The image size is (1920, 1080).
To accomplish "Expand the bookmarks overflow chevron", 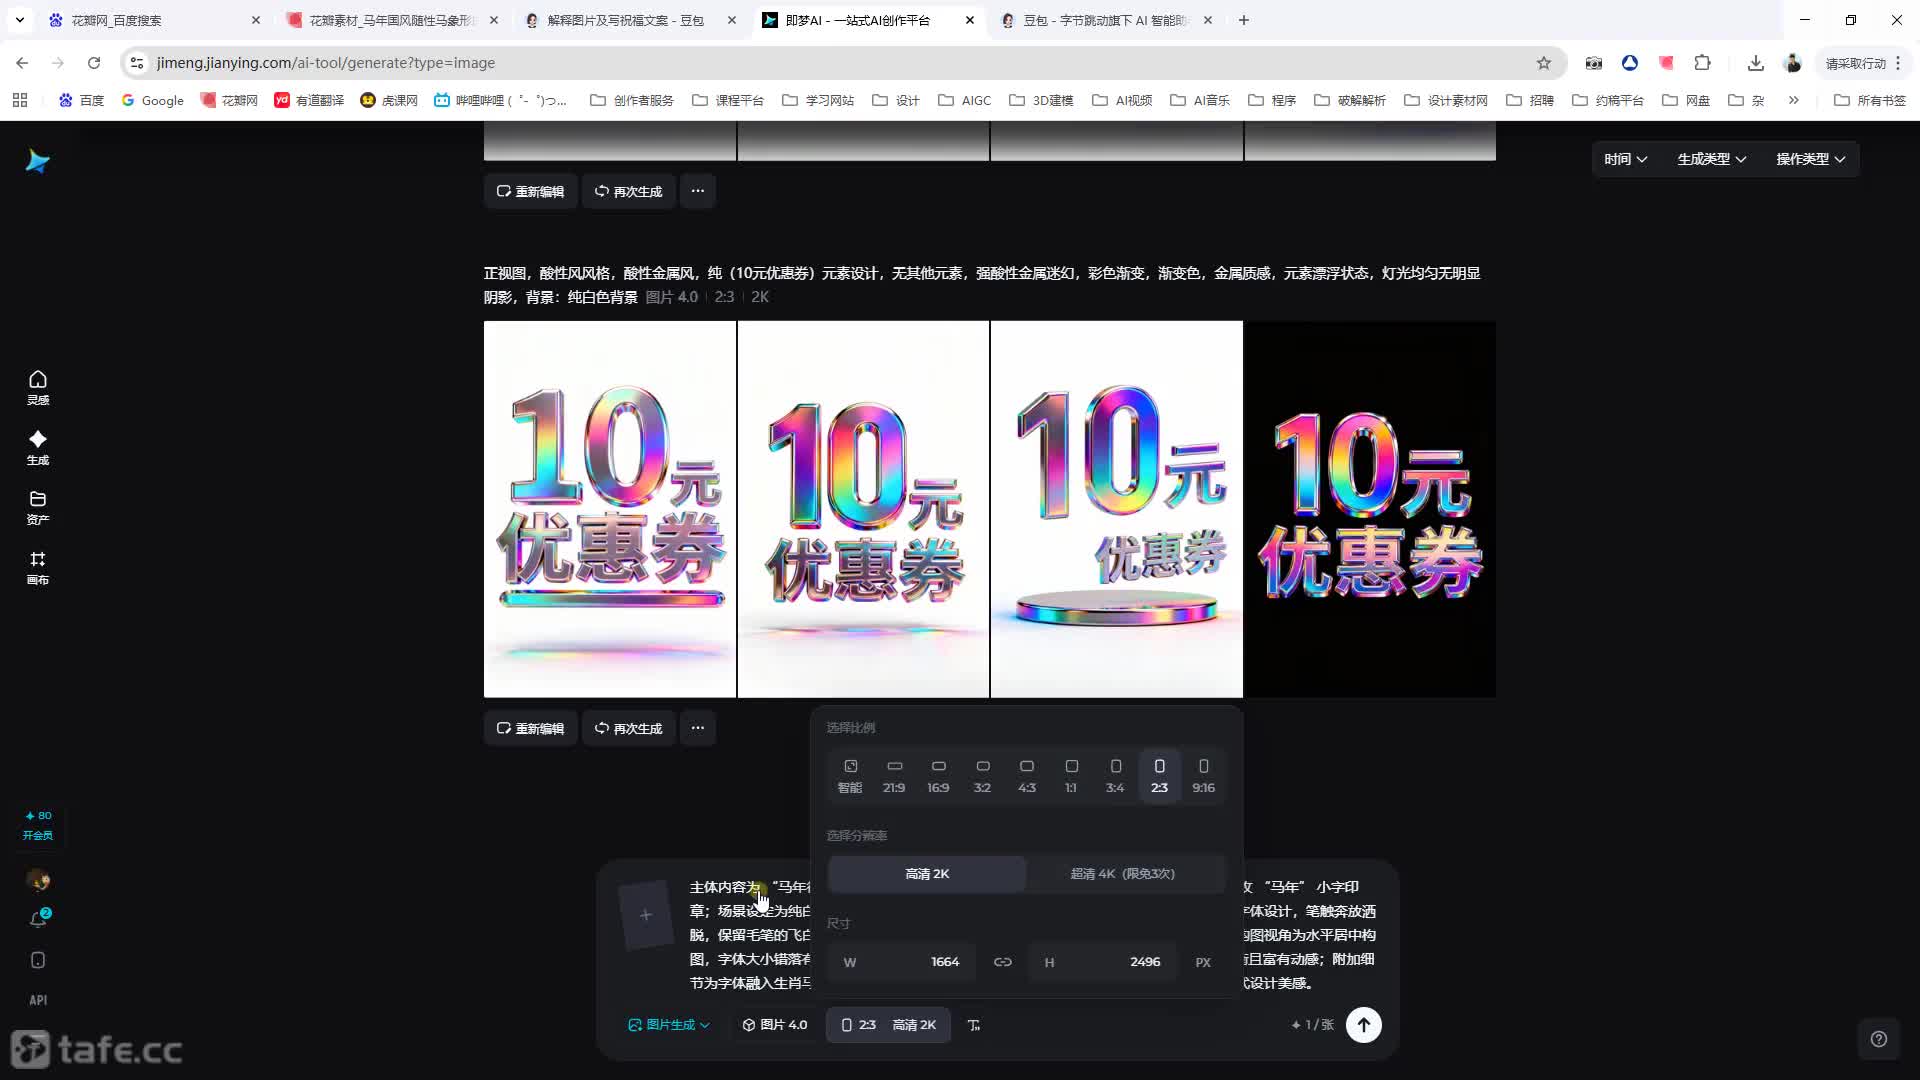I will 1793,100.
